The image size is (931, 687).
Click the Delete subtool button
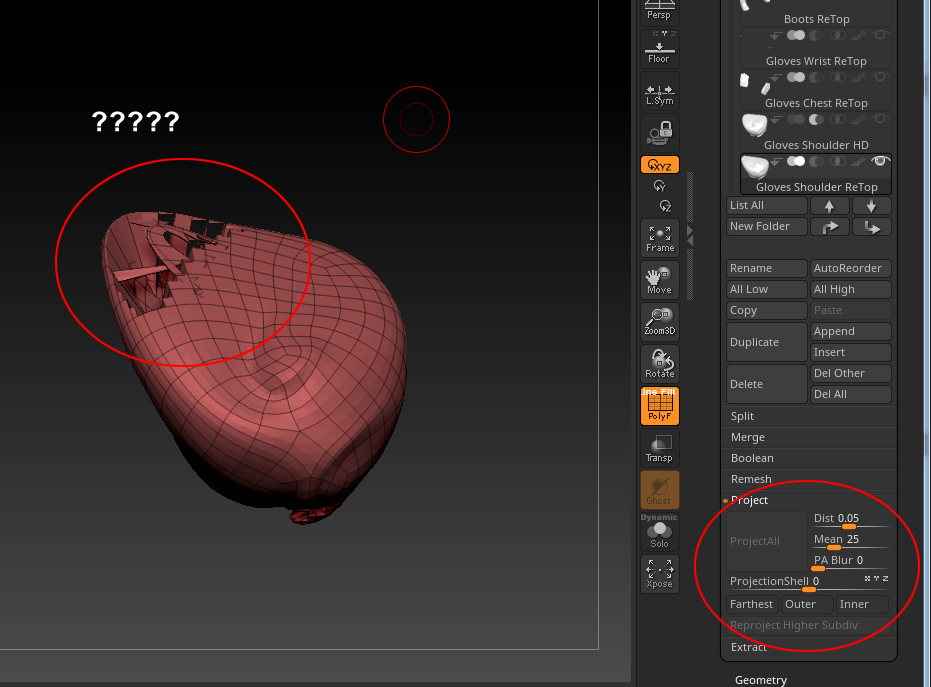767,384
